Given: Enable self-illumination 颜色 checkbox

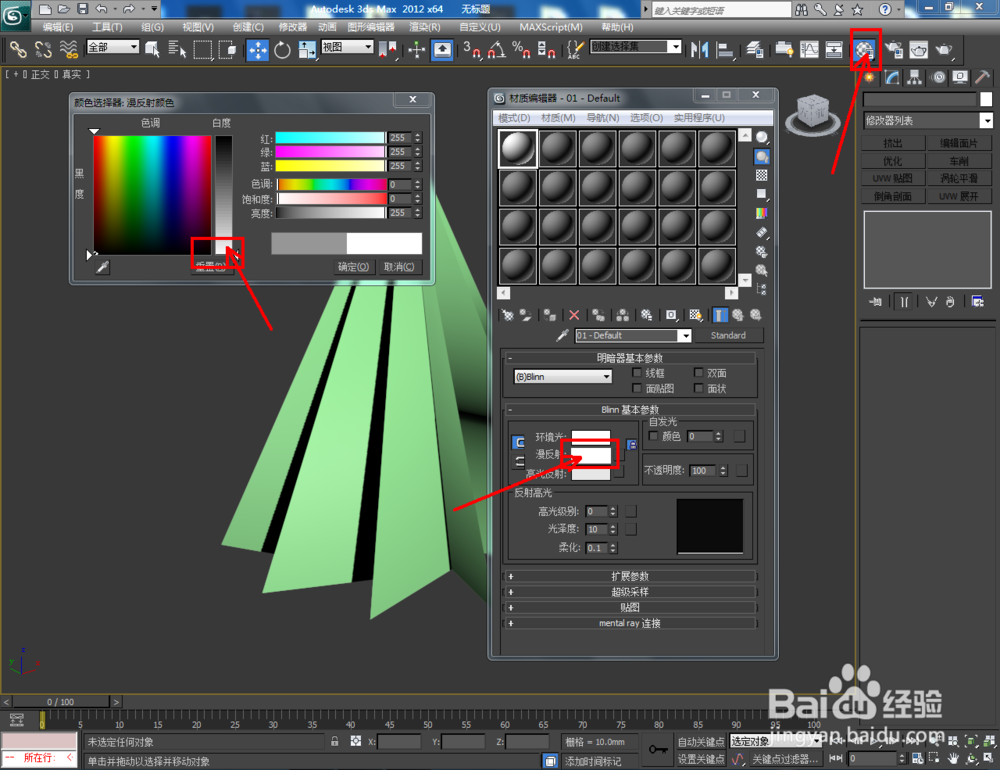Looking at the screenshot, I should click(653, 436).
